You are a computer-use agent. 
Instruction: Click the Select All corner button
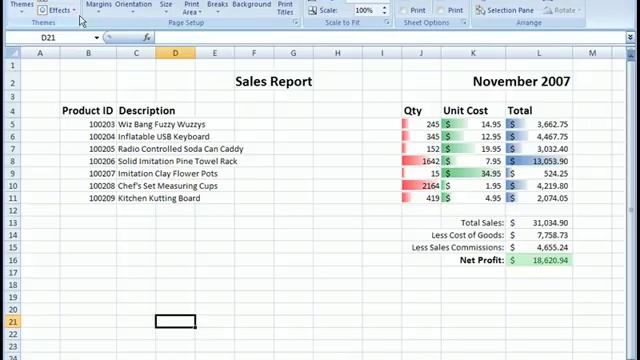click(13, 53)
